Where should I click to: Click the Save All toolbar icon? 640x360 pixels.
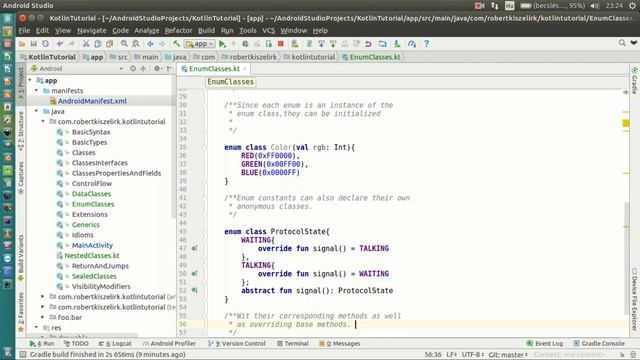(33, 44)
